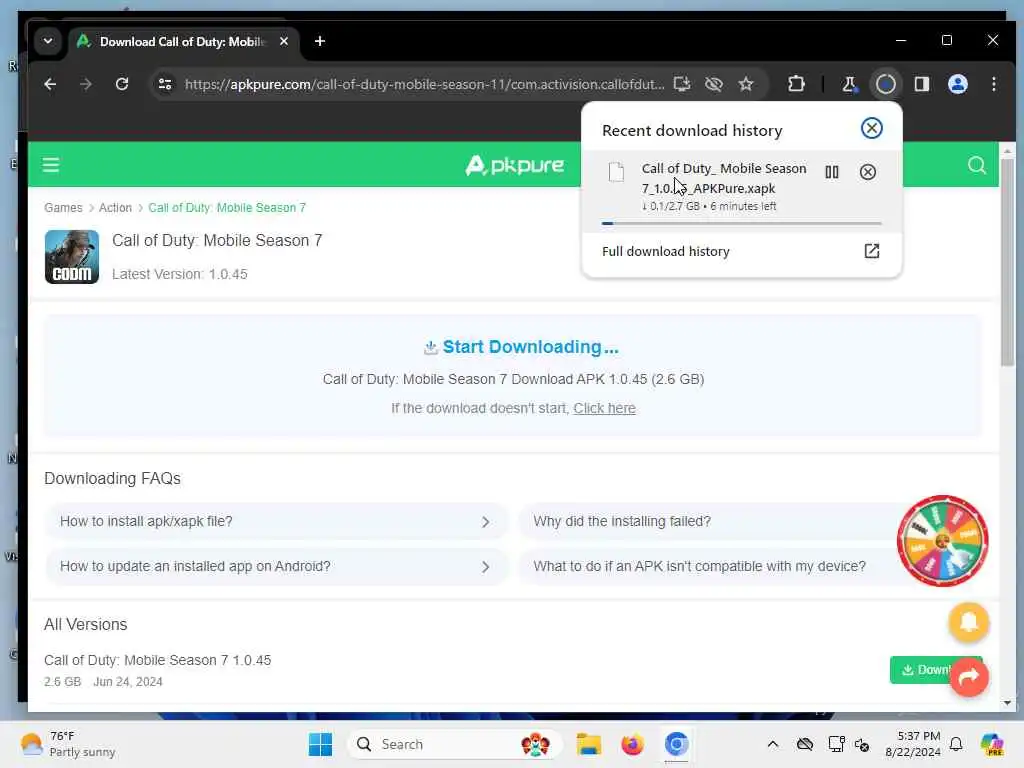Click the download progress bar
This screenshot has width=1024, height=768.
click(741, 223)
